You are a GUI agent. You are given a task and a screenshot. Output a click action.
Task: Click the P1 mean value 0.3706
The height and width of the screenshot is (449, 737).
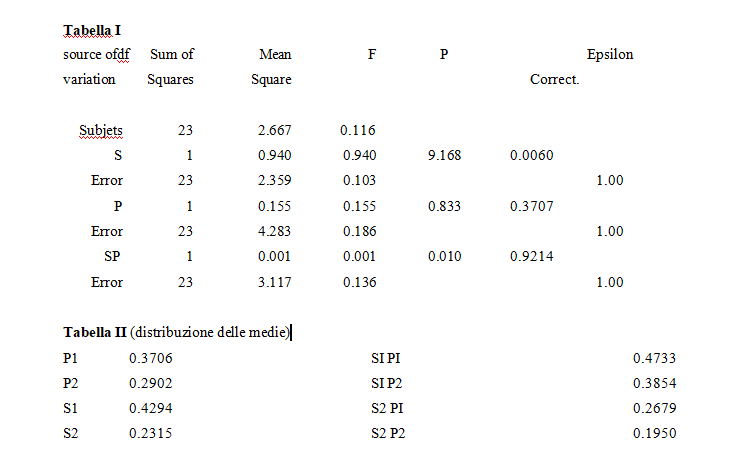click(x=146, y=358)
